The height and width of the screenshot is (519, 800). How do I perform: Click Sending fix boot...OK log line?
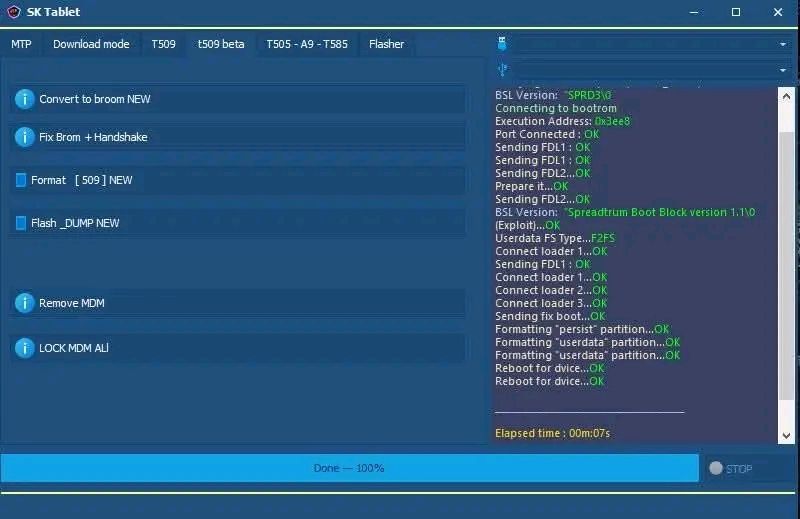[x=550, y=316]
